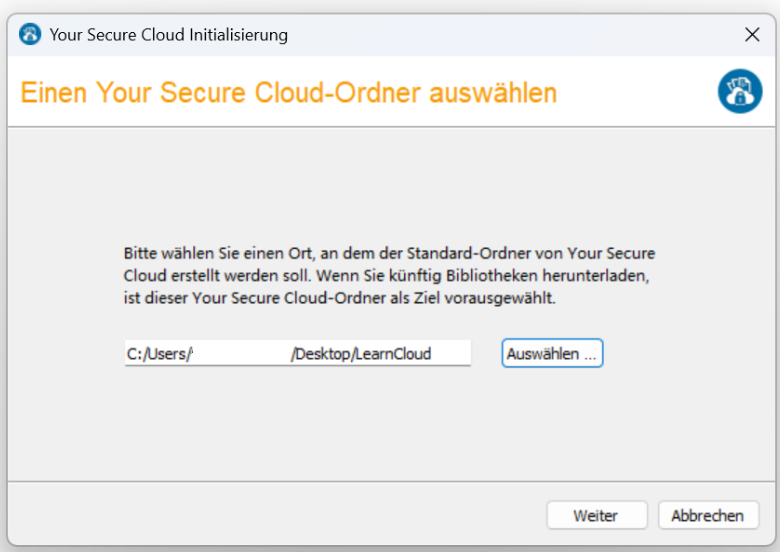Click the Your Secure Cloud title bar icon
The height and width of the screenshot is (552, 780).
tap(30, 34)
